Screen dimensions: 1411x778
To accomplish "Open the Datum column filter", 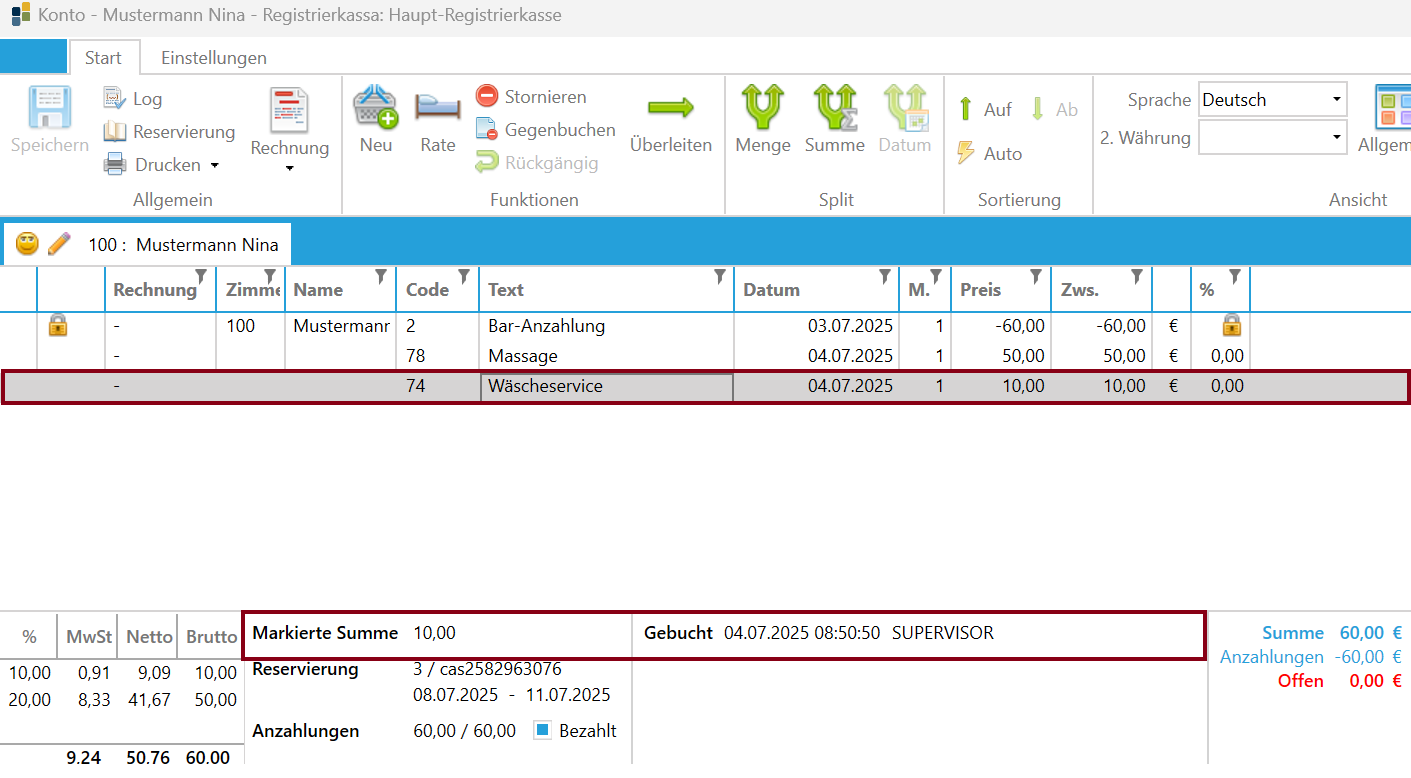I will pos(884,277).
